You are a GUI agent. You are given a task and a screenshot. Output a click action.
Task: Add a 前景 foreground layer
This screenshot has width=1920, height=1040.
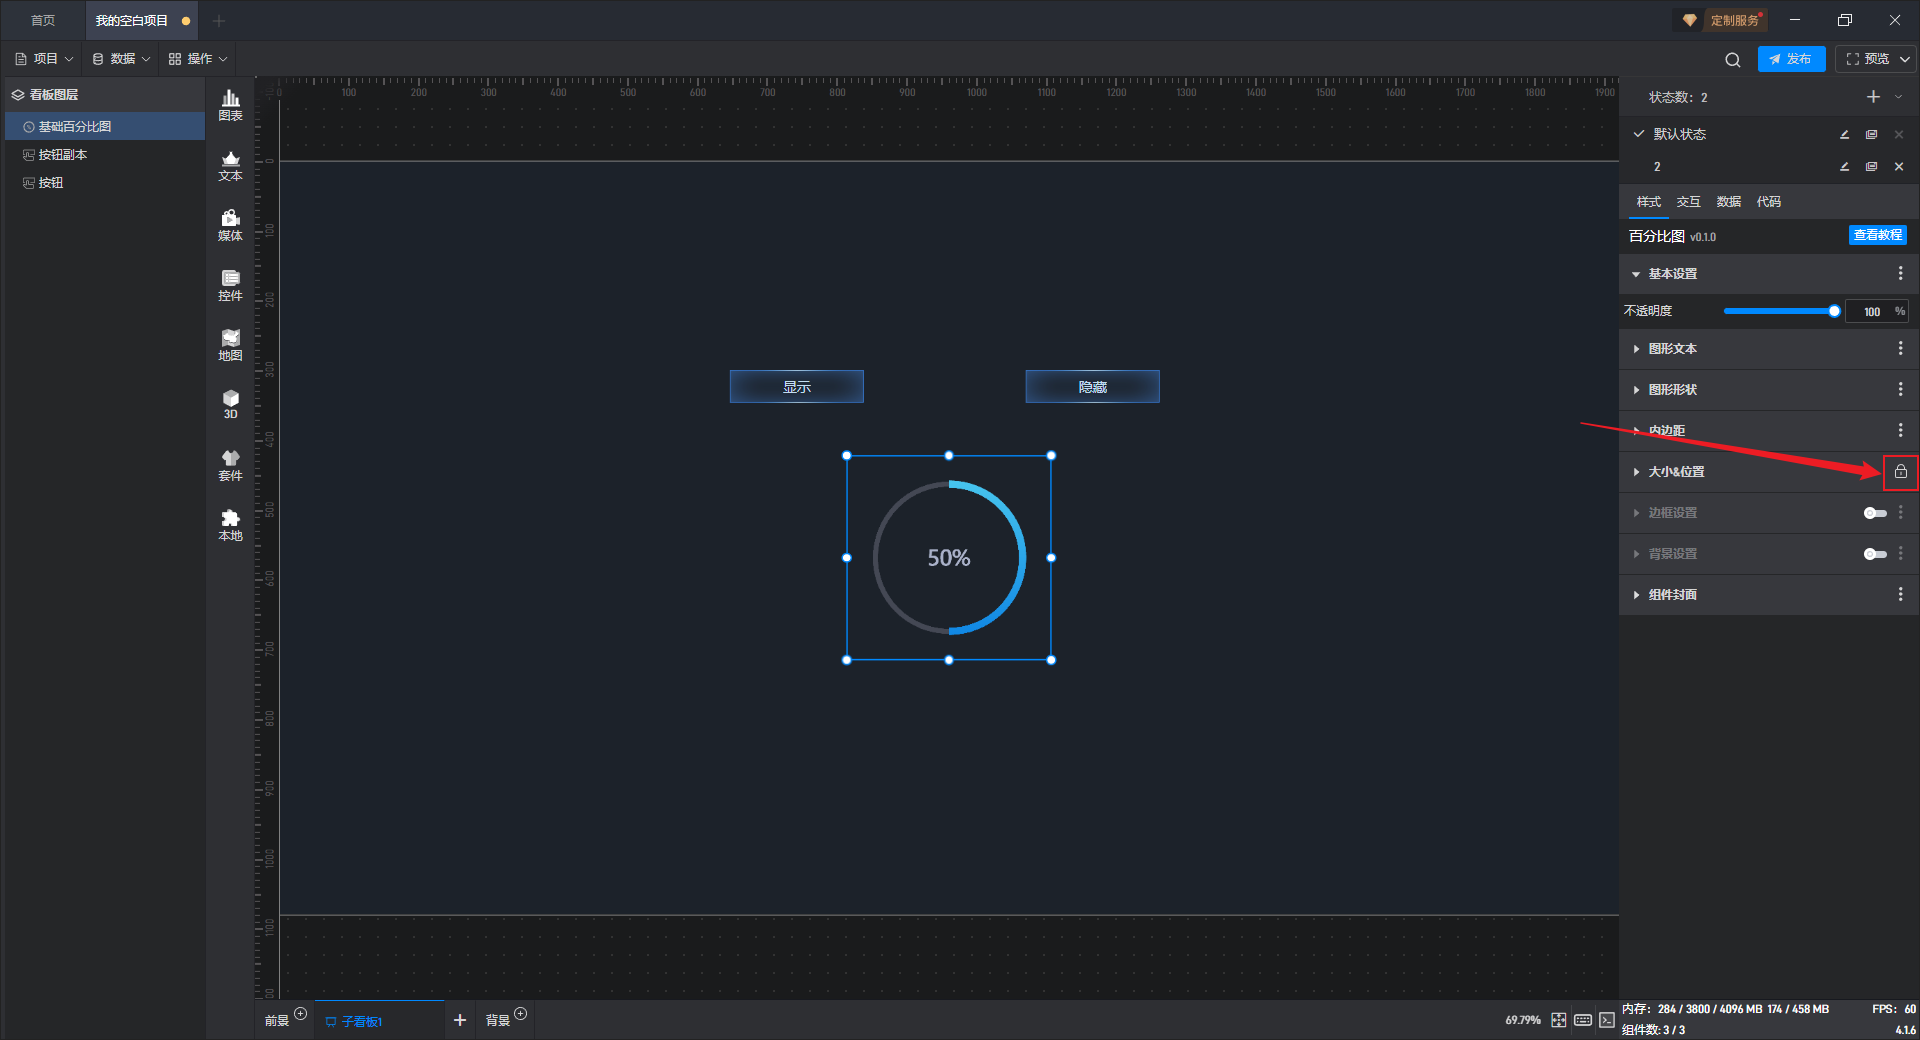click(300, 1014)
